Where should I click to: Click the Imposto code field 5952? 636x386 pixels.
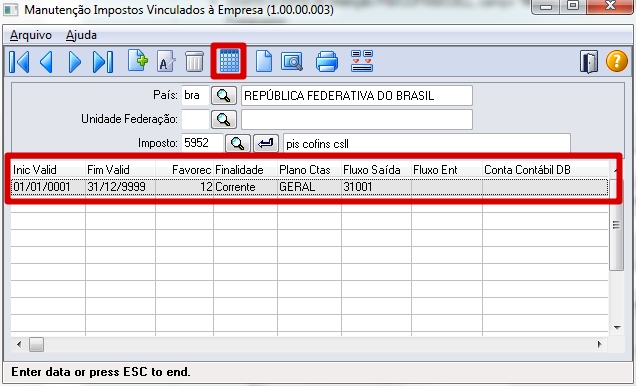tap(202, 143)
